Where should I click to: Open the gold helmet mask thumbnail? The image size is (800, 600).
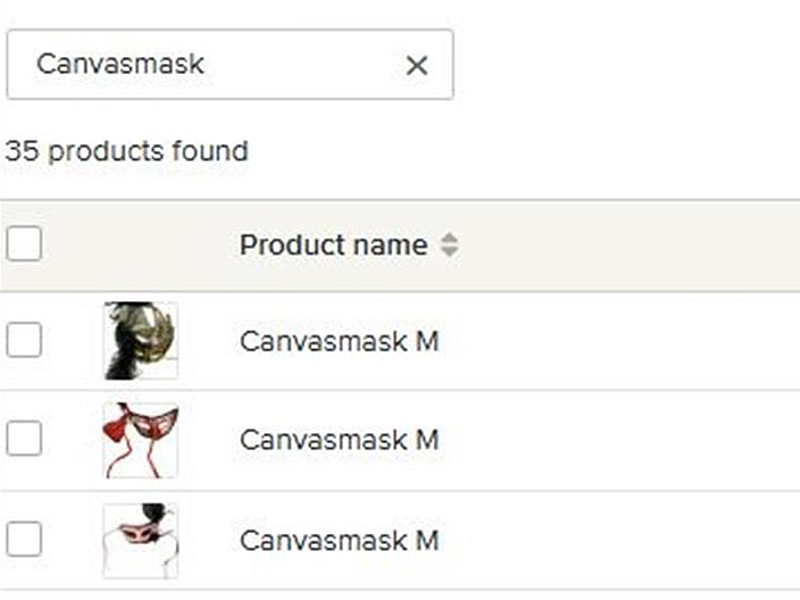coord(140,341)
